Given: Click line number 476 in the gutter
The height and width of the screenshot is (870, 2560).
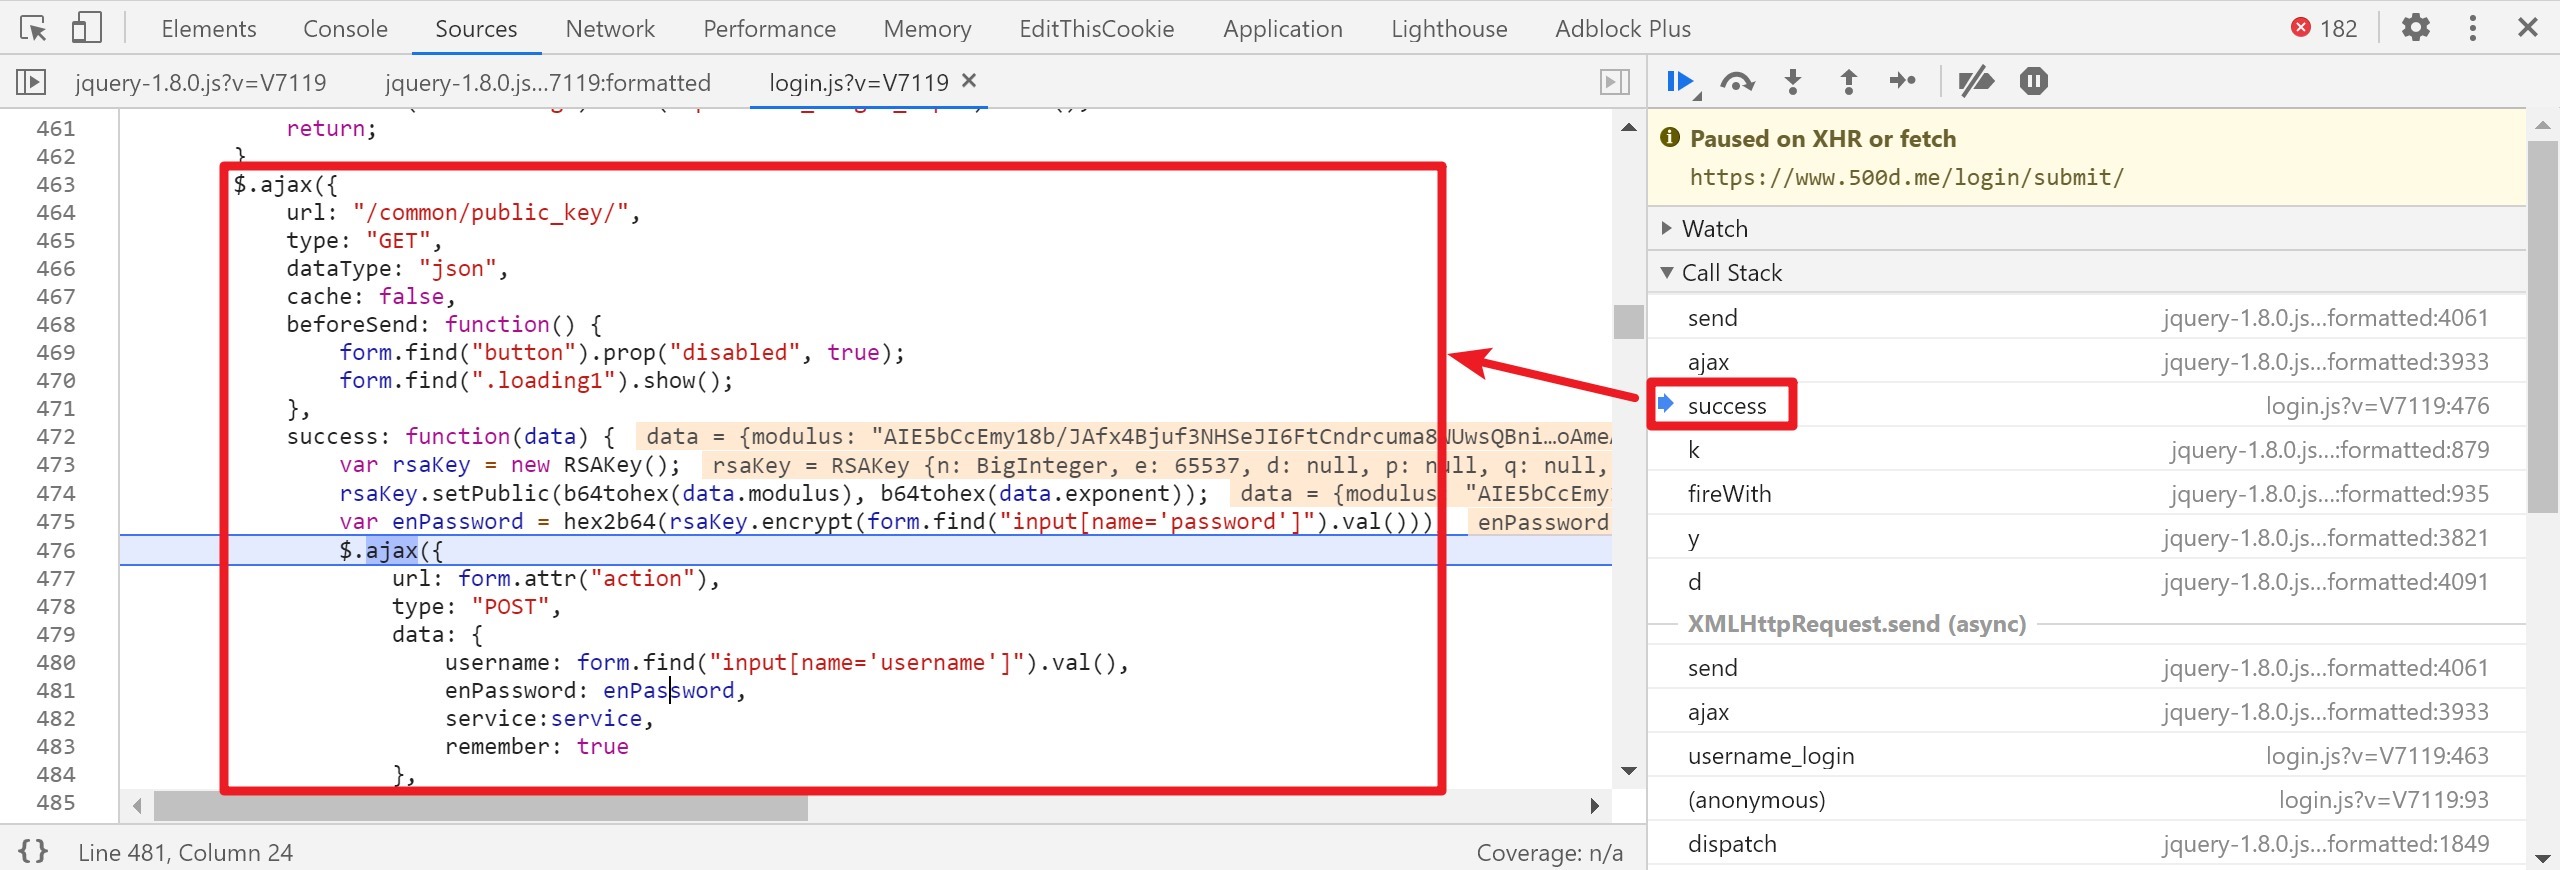Looking at the screenshot, I should tap(56, 550).
